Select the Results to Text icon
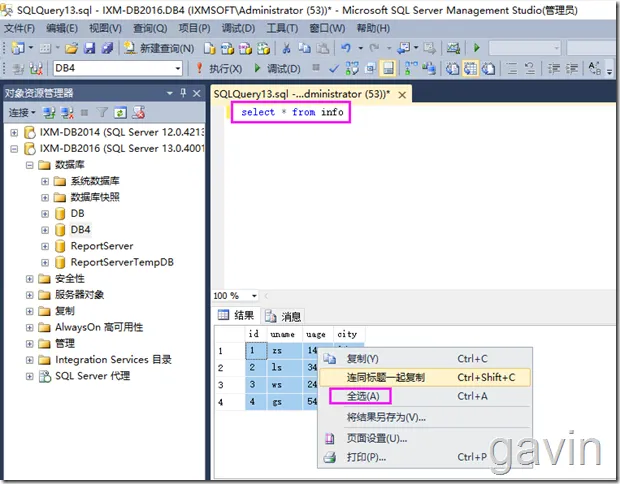This screenshot has height=484, width=620. tap(452, 69)
